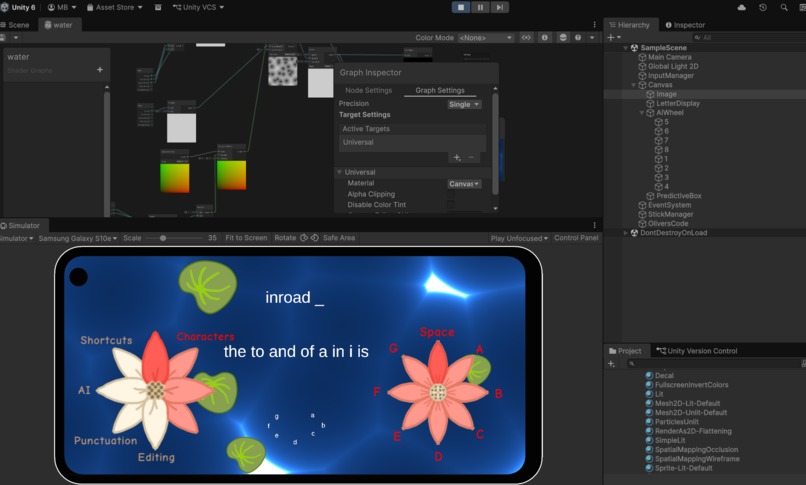Pause play mode with the pause button
806x485 pixels.
tap(480, 7)
